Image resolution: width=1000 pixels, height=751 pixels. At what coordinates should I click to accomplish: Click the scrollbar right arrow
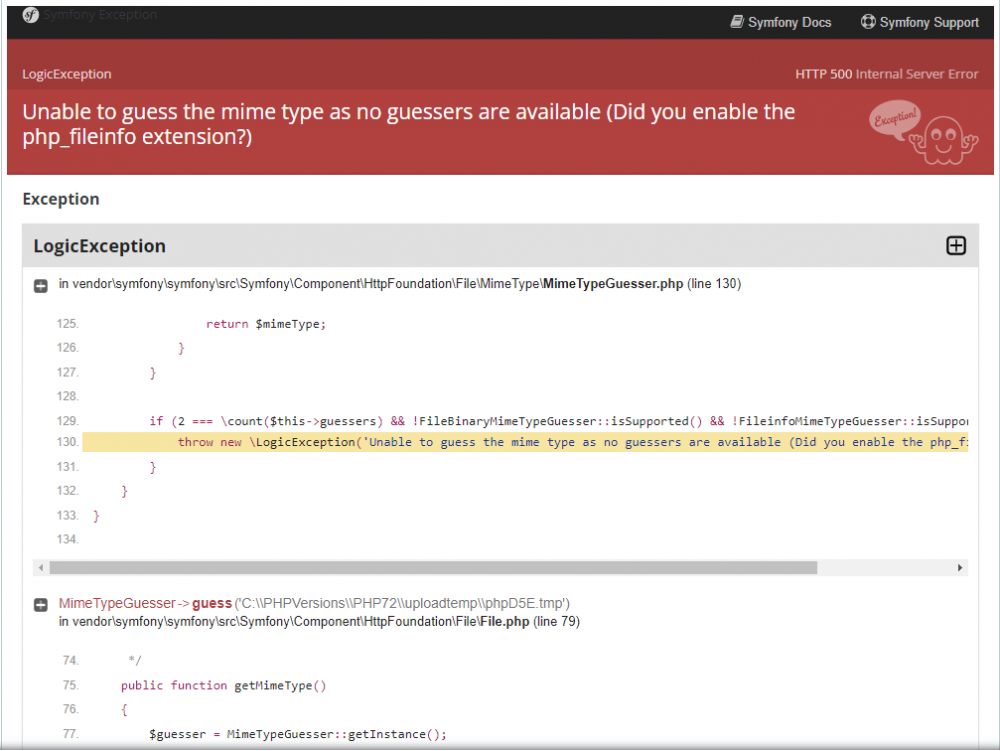pos(960,567)
